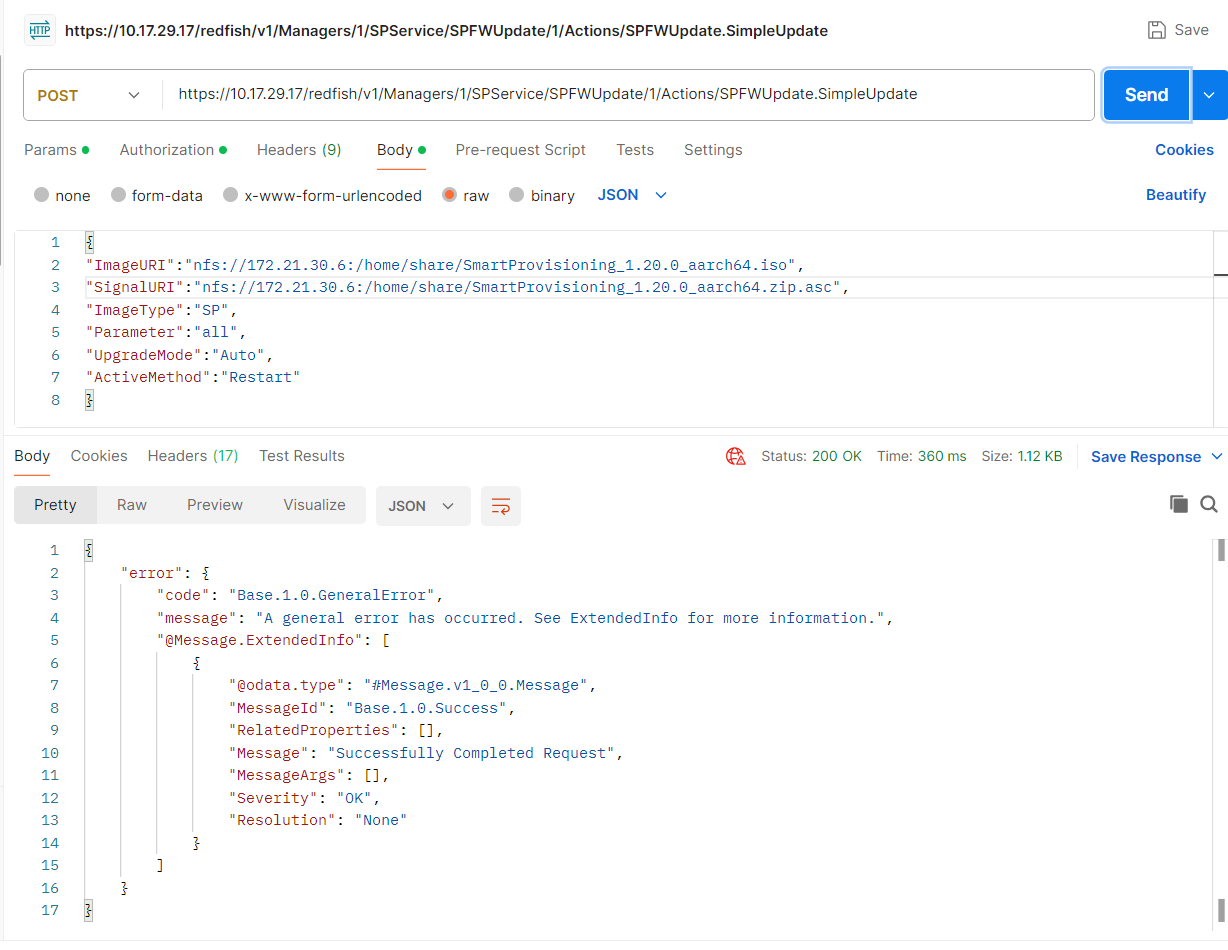Click the Beautify link
Viewport: 1228px width, 950px height.
tap(1175, 195)
